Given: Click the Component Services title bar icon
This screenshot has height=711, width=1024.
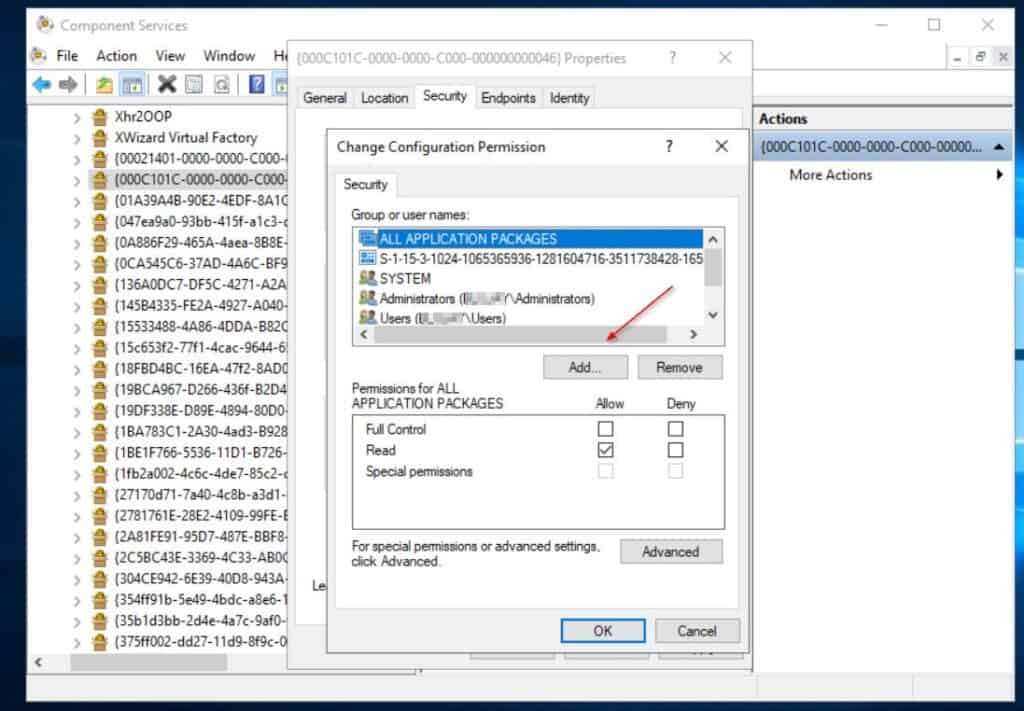Looking at the screenshot, I should pyautogui.click(x=45, y=25).
